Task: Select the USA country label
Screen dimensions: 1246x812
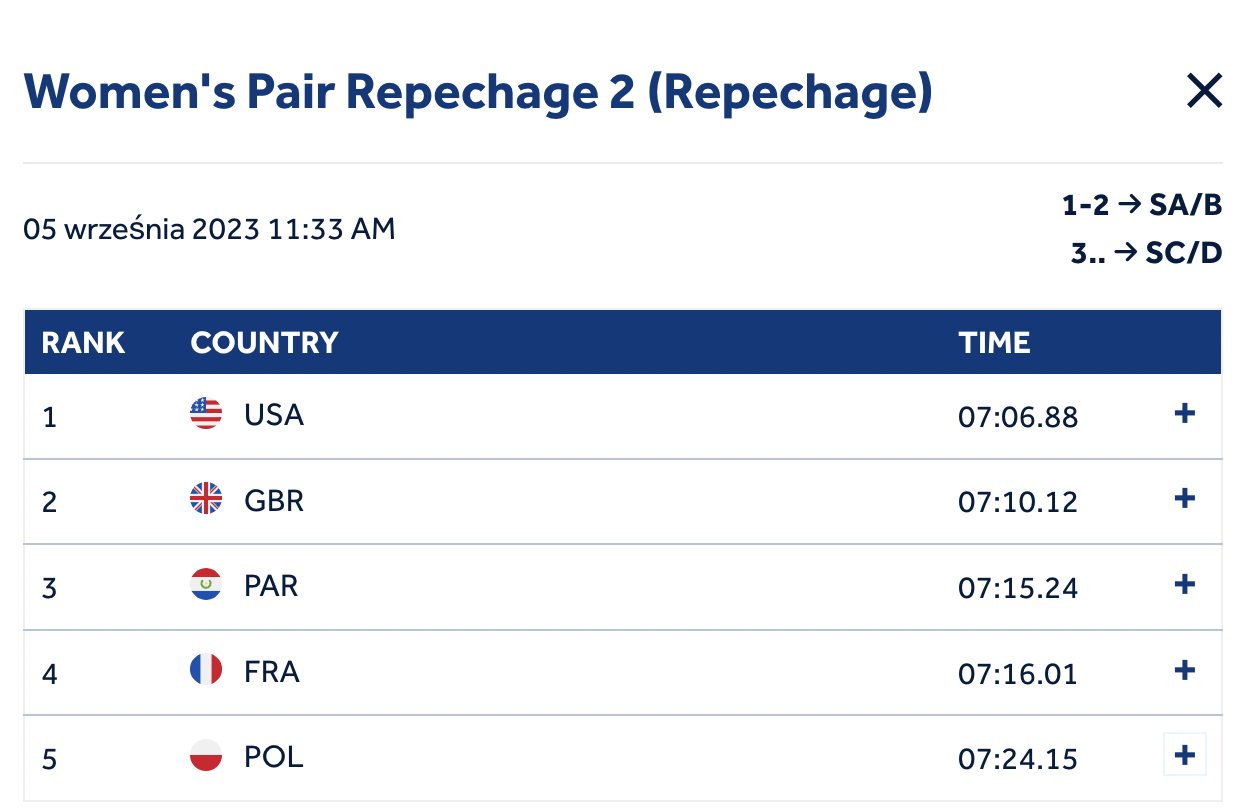Action: tap(274, 414)
